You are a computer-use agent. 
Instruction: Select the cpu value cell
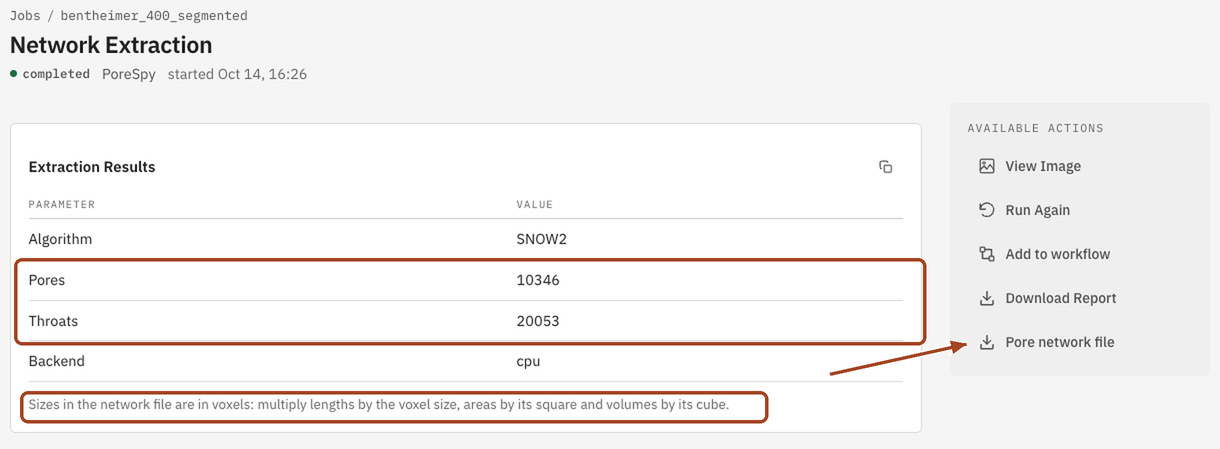pyautogui.click(x=528, y=361)
